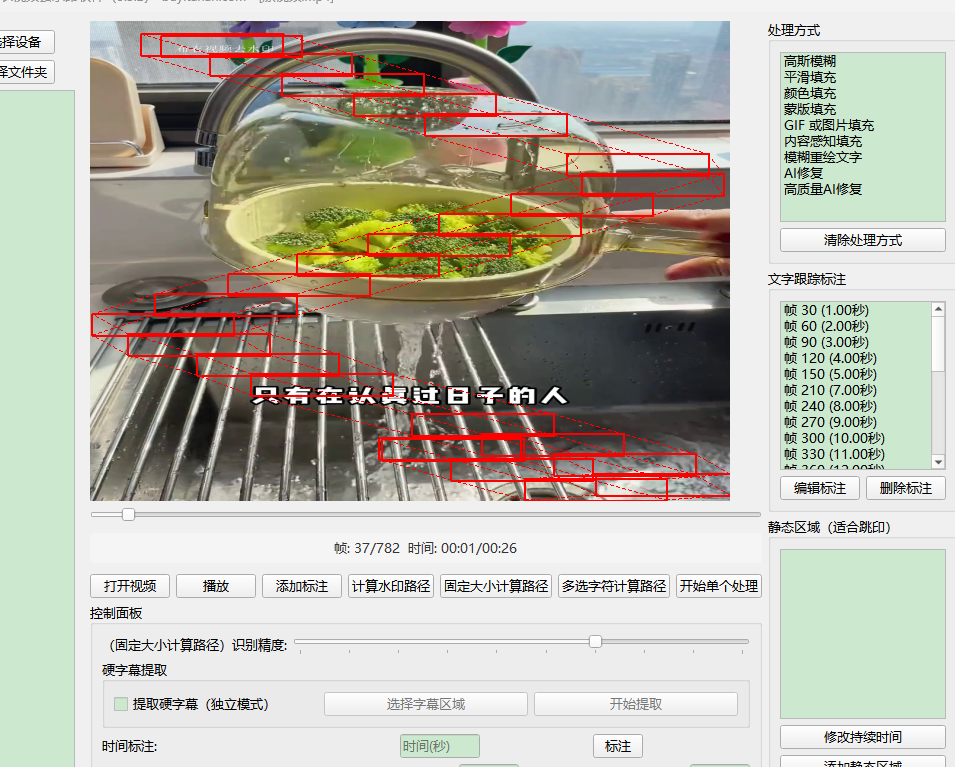Select annotation 帧 330 (11.00秒)
Viewport: 955px width, 767px height.
coord(834,454)
